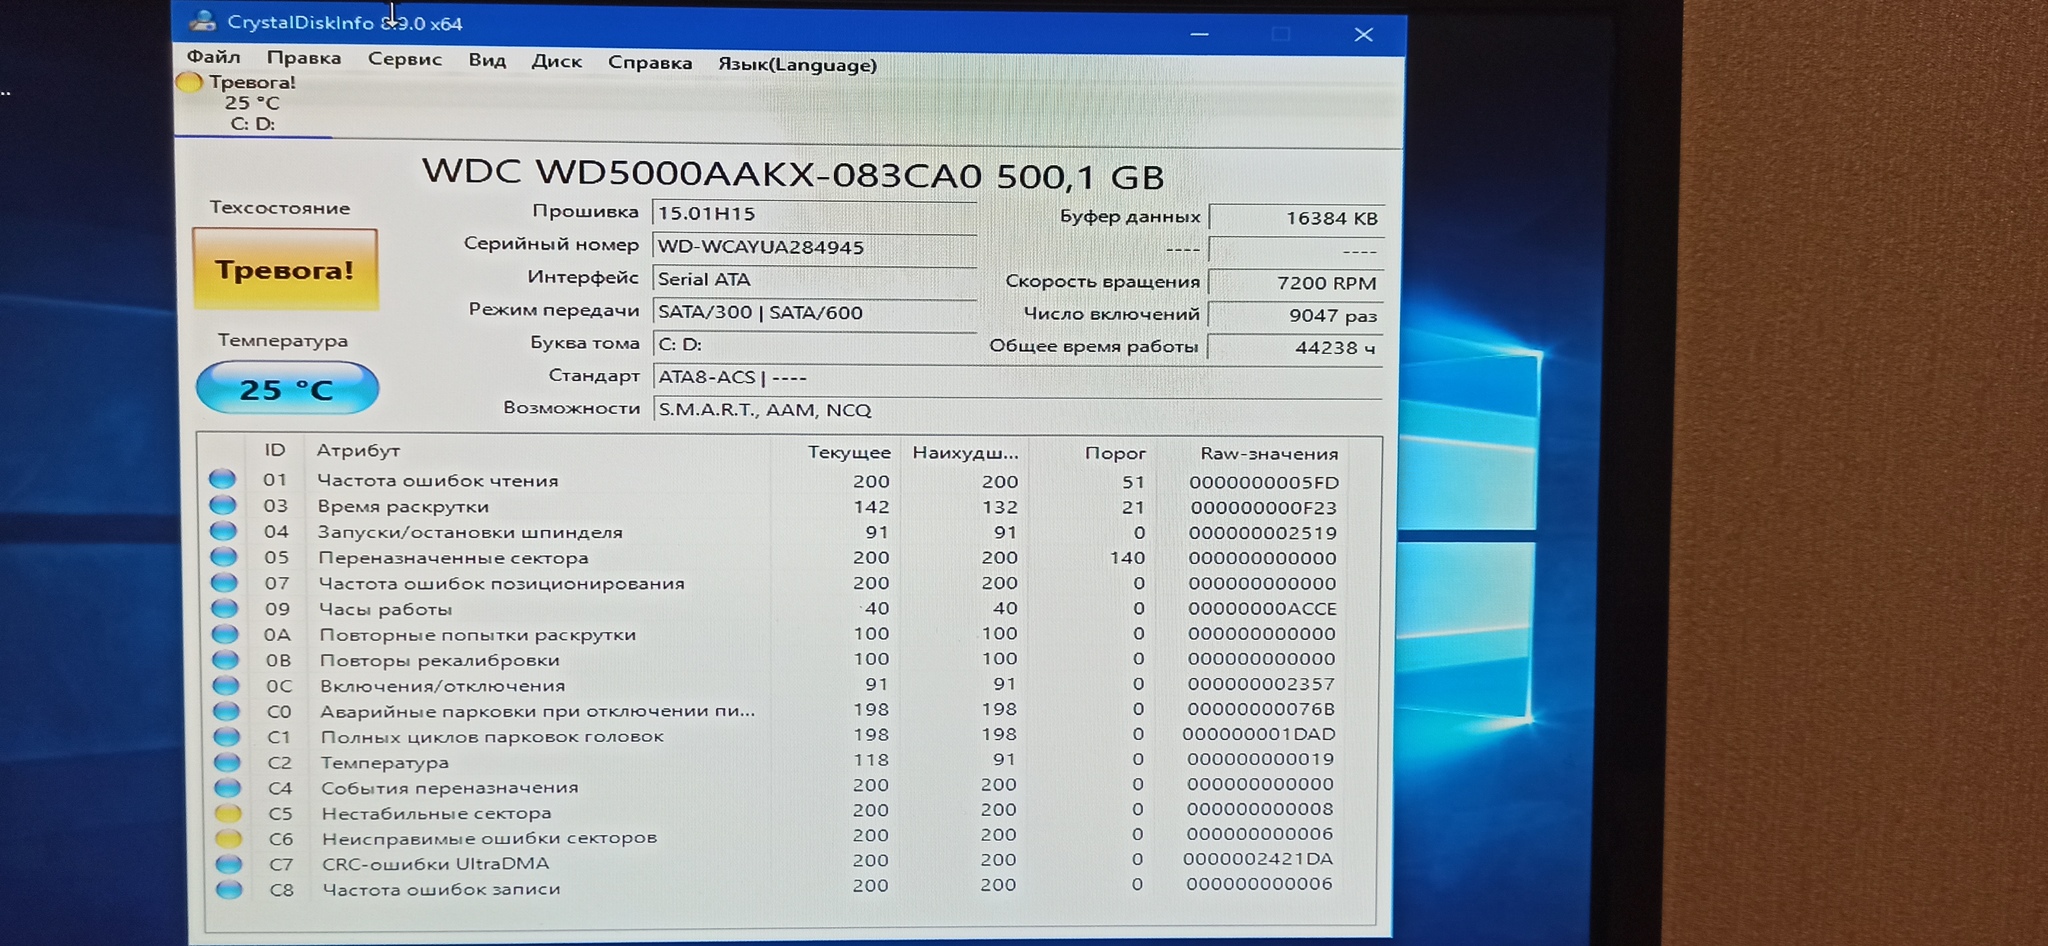Click the Порог column header
The width and height of the screenshot is (2048, 946).
[x=1115, y=453]
